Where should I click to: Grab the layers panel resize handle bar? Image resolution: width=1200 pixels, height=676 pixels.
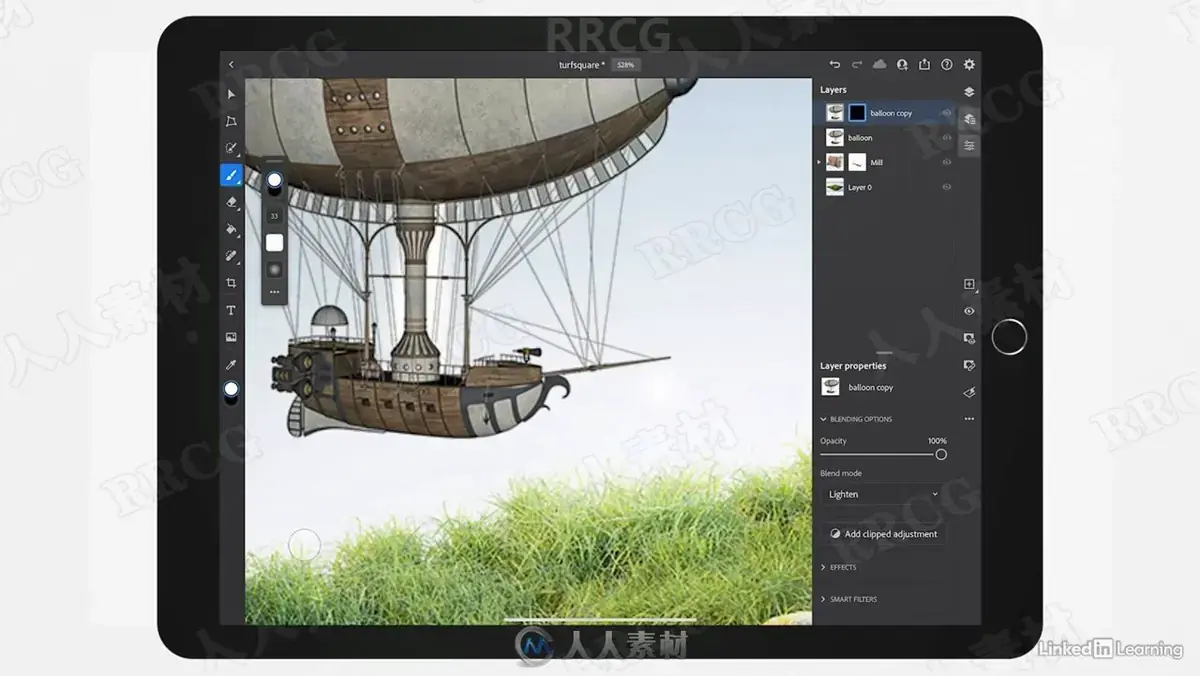point(884,353)
